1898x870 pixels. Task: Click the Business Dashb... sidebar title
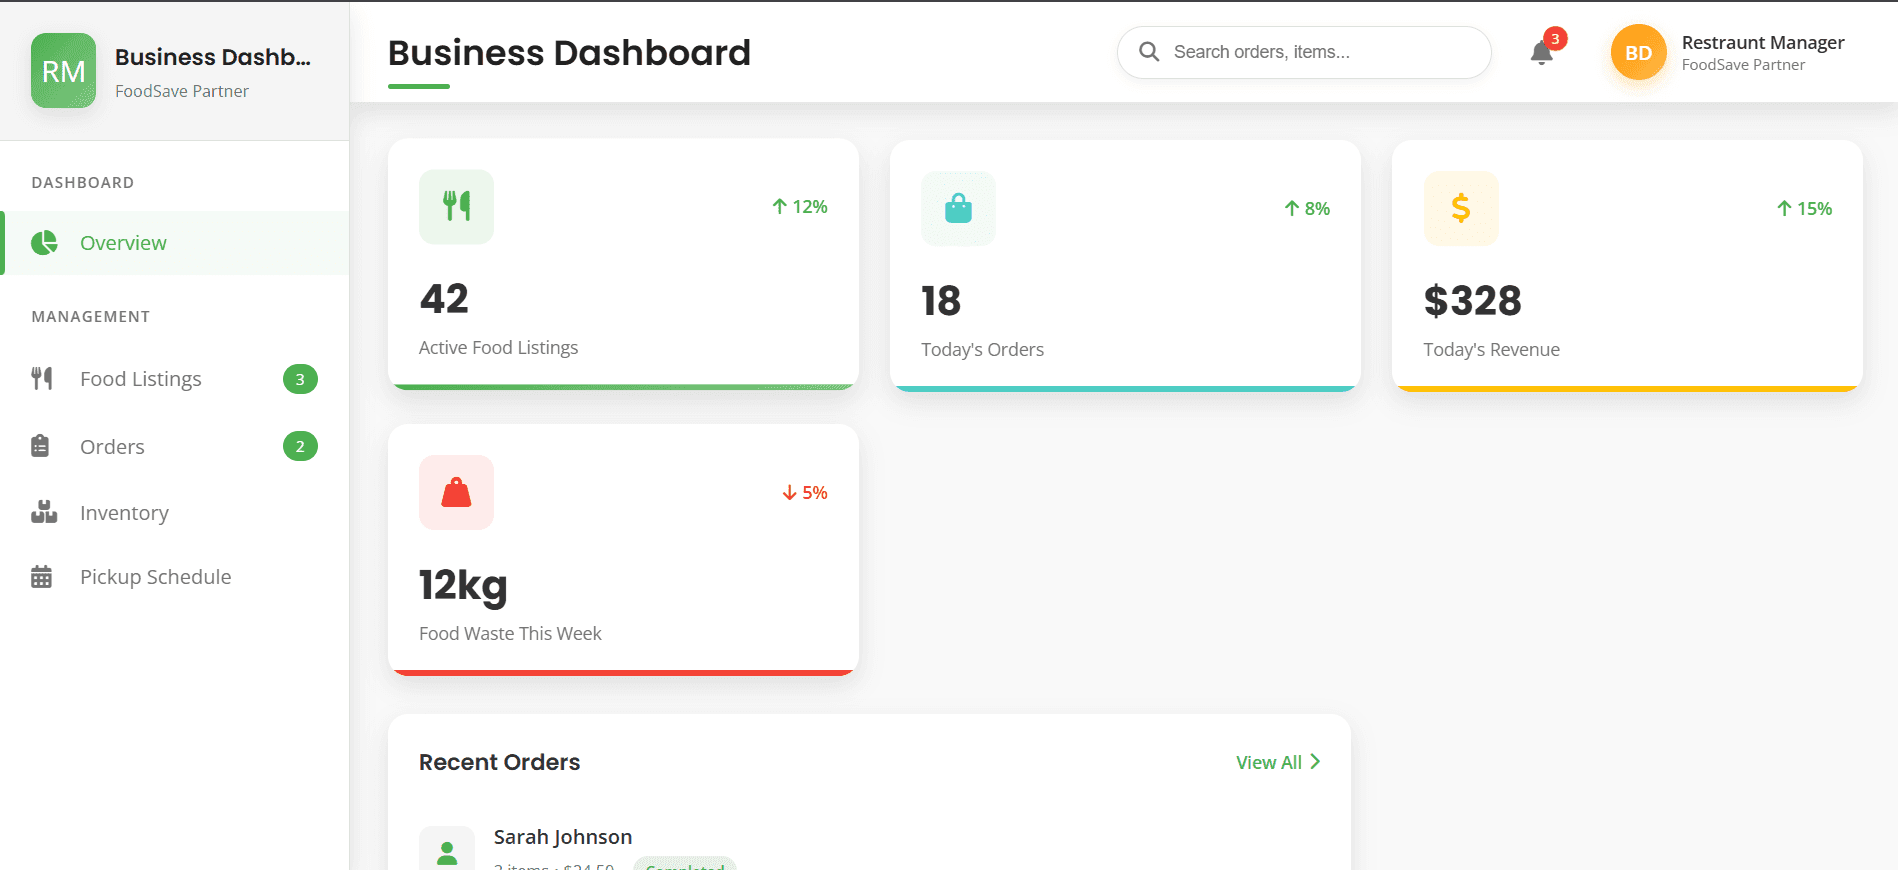(x=213, y=57)
